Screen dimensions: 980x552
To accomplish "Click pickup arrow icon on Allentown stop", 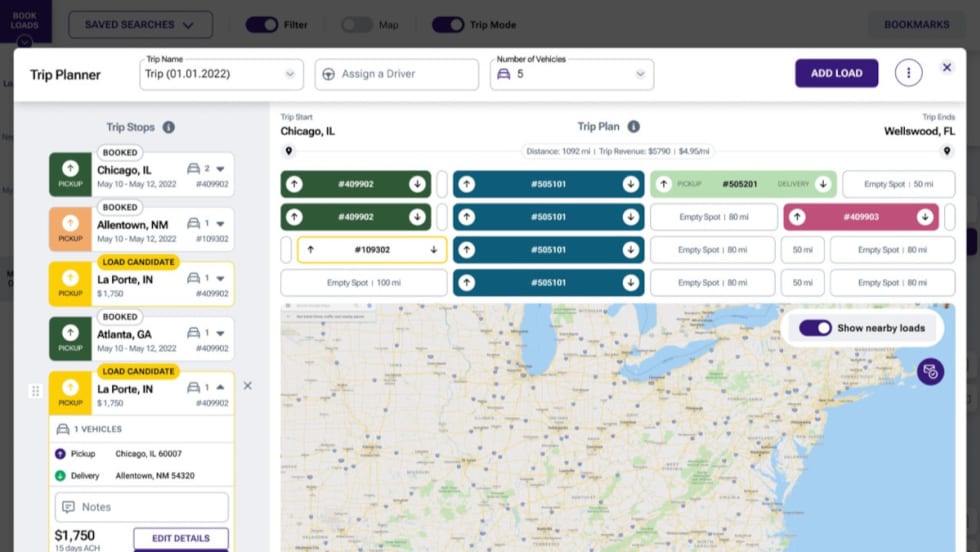I will click(70, 224).
